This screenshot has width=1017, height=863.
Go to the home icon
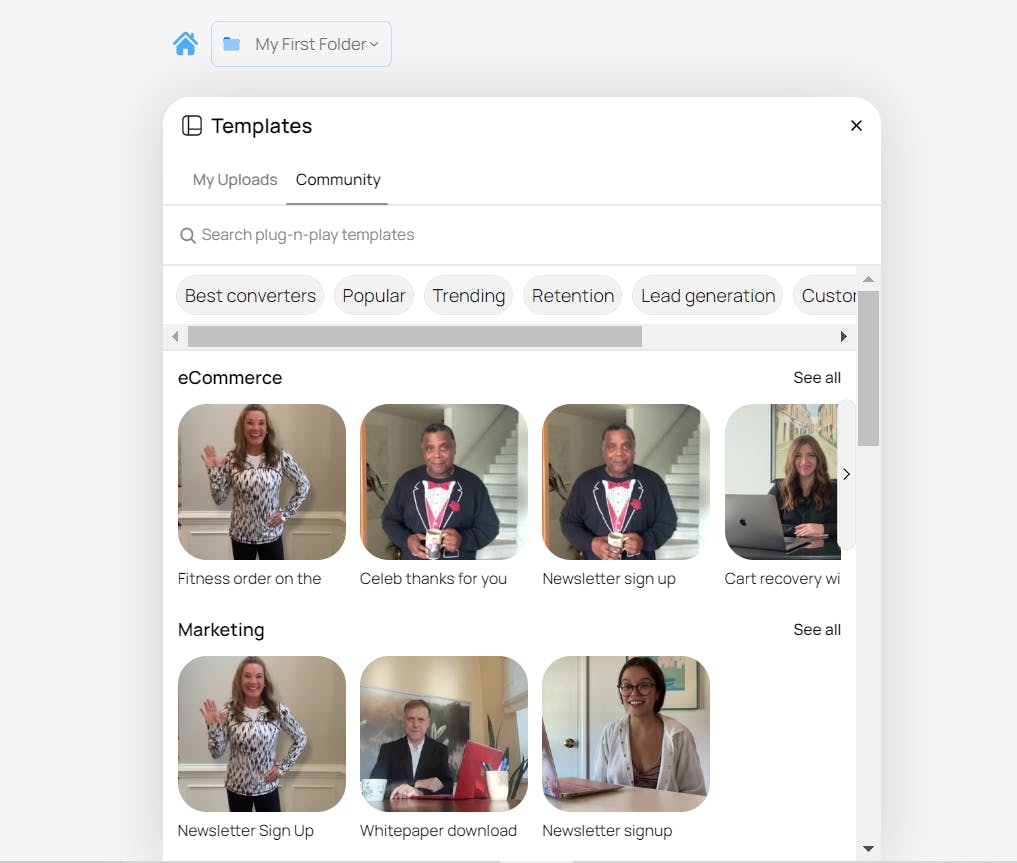(185, 44)
